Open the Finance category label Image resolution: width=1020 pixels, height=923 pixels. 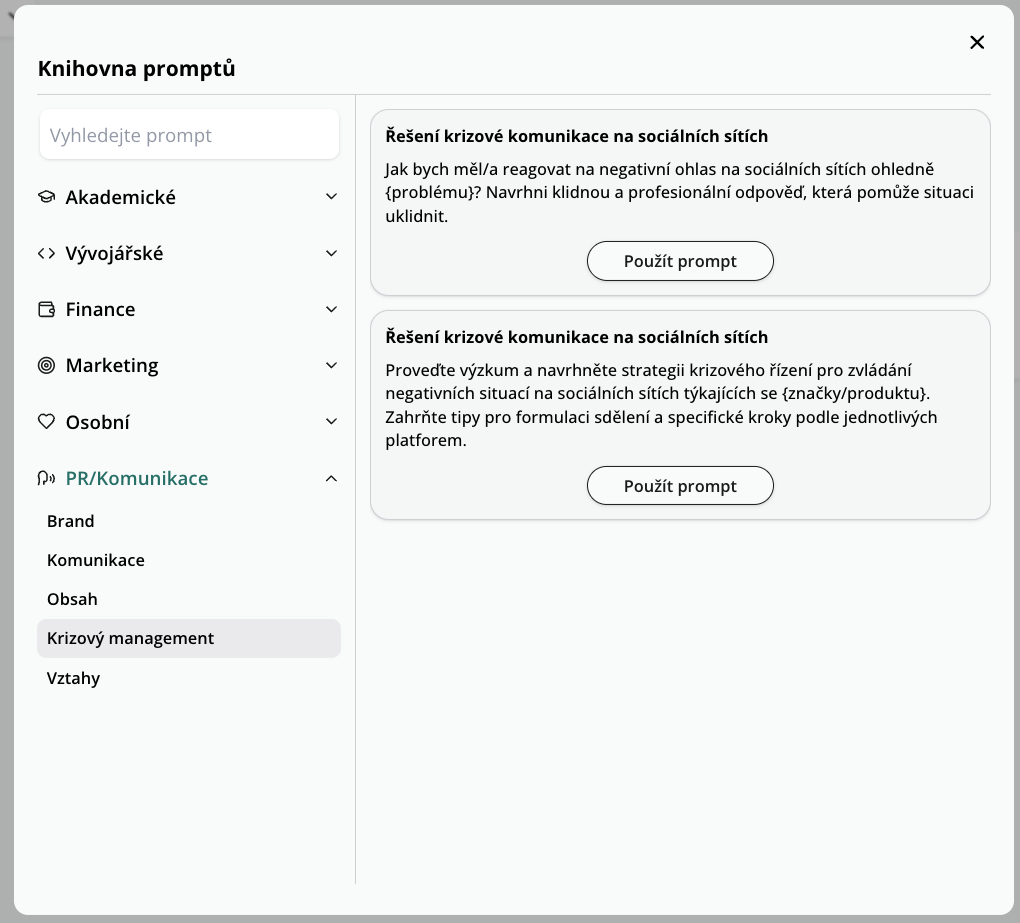click(x=100, y=309)
